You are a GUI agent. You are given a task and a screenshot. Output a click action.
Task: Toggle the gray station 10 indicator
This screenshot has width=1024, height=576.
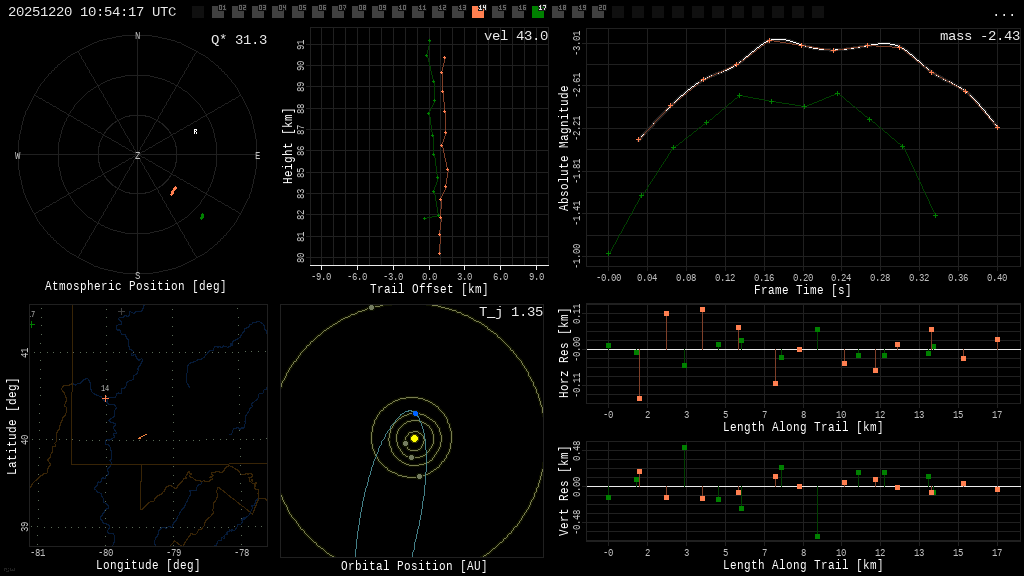398,12
